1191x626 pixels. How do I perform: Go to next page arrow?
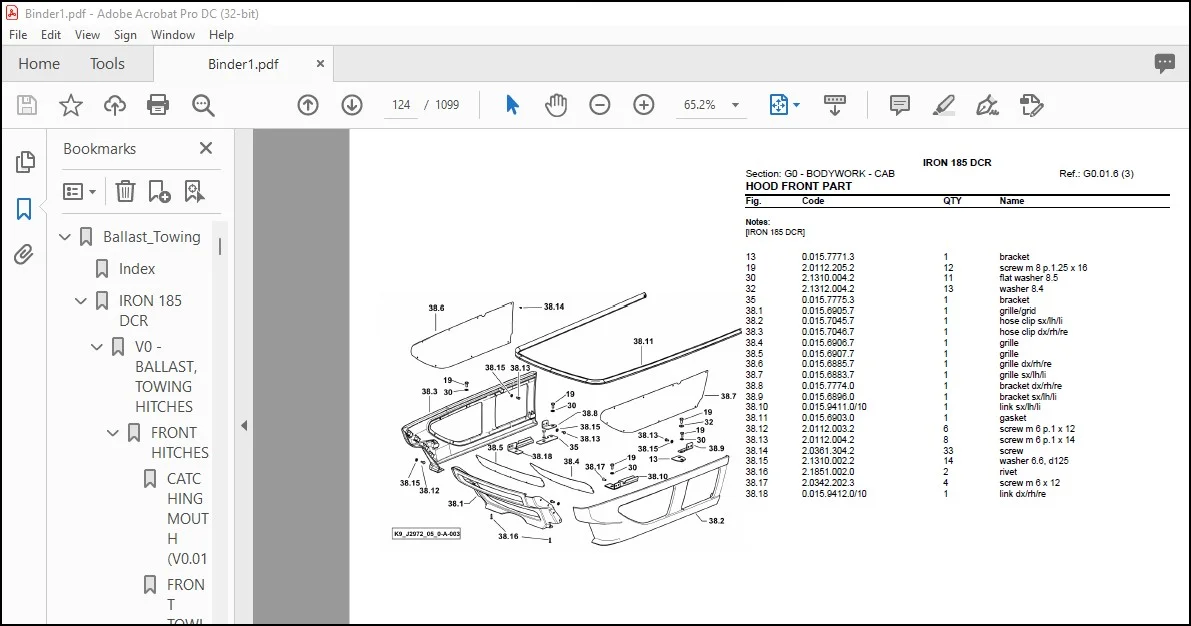click(x=352, y=105)
